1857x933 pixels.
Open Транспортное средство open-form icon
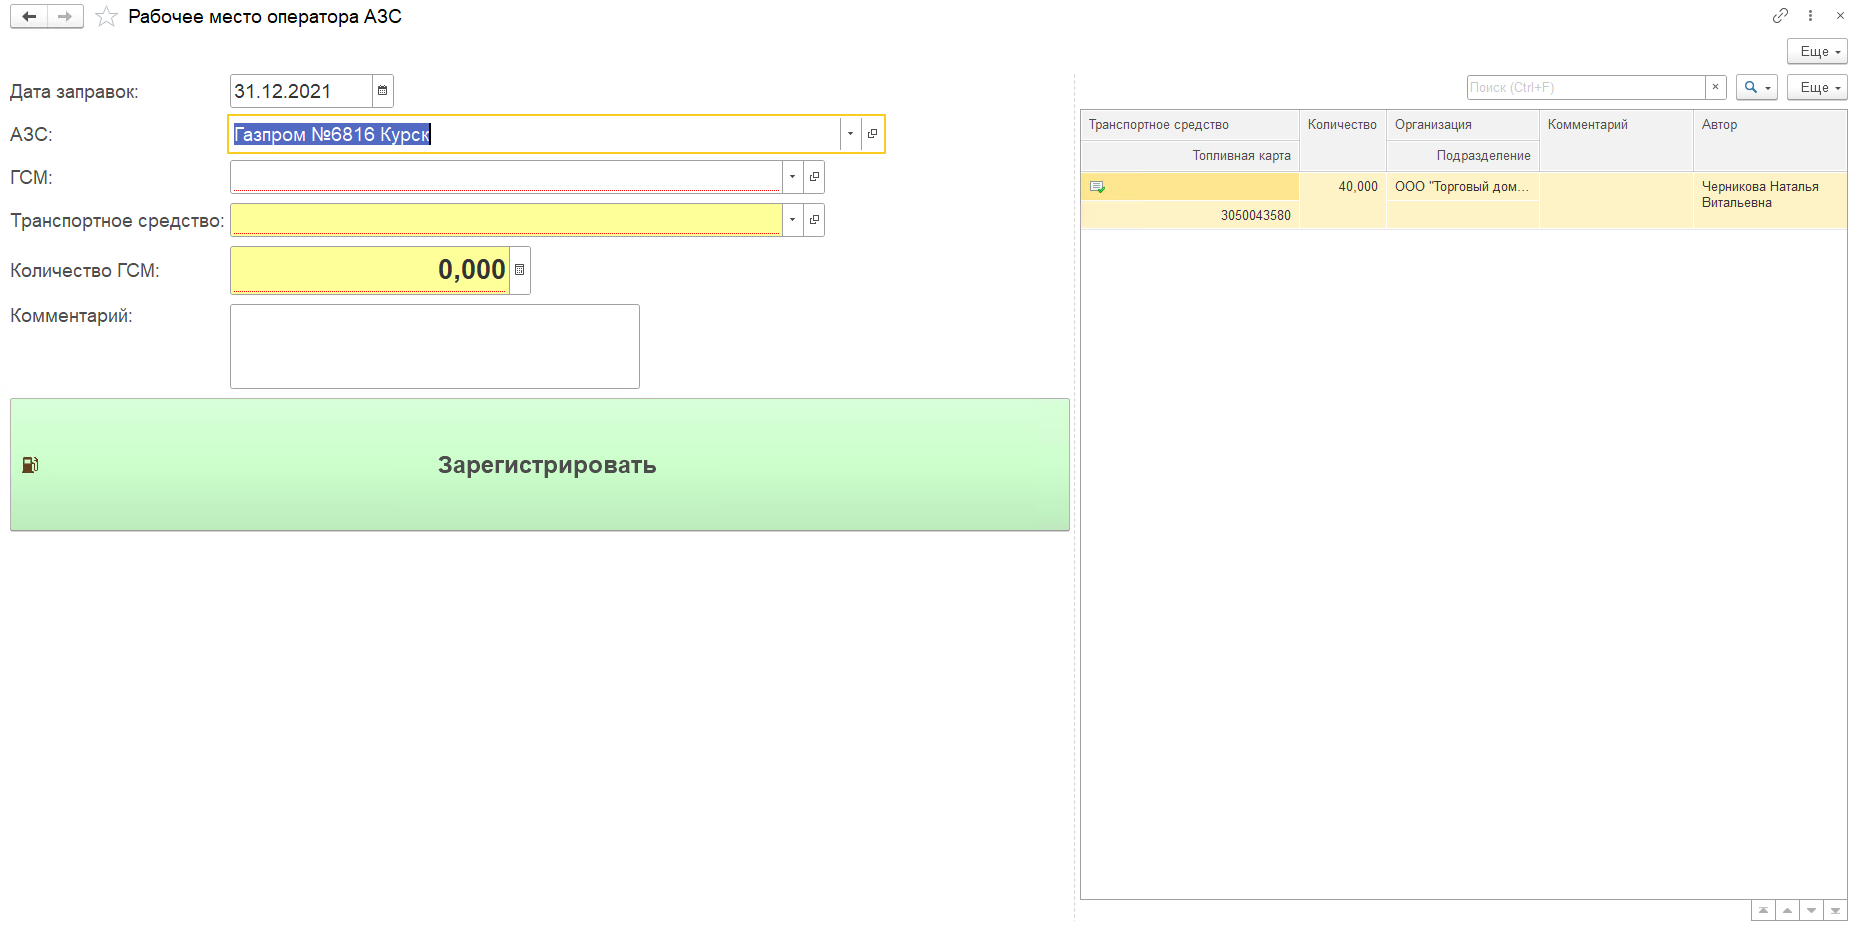(x=814, y=220)
